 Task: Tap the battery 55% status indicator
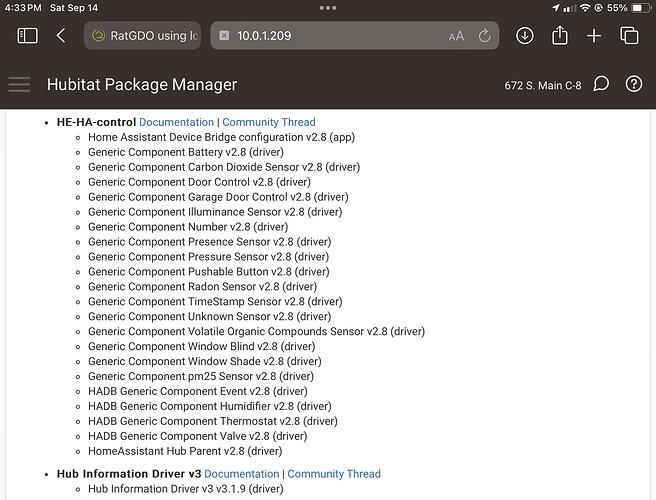point(629,8)
